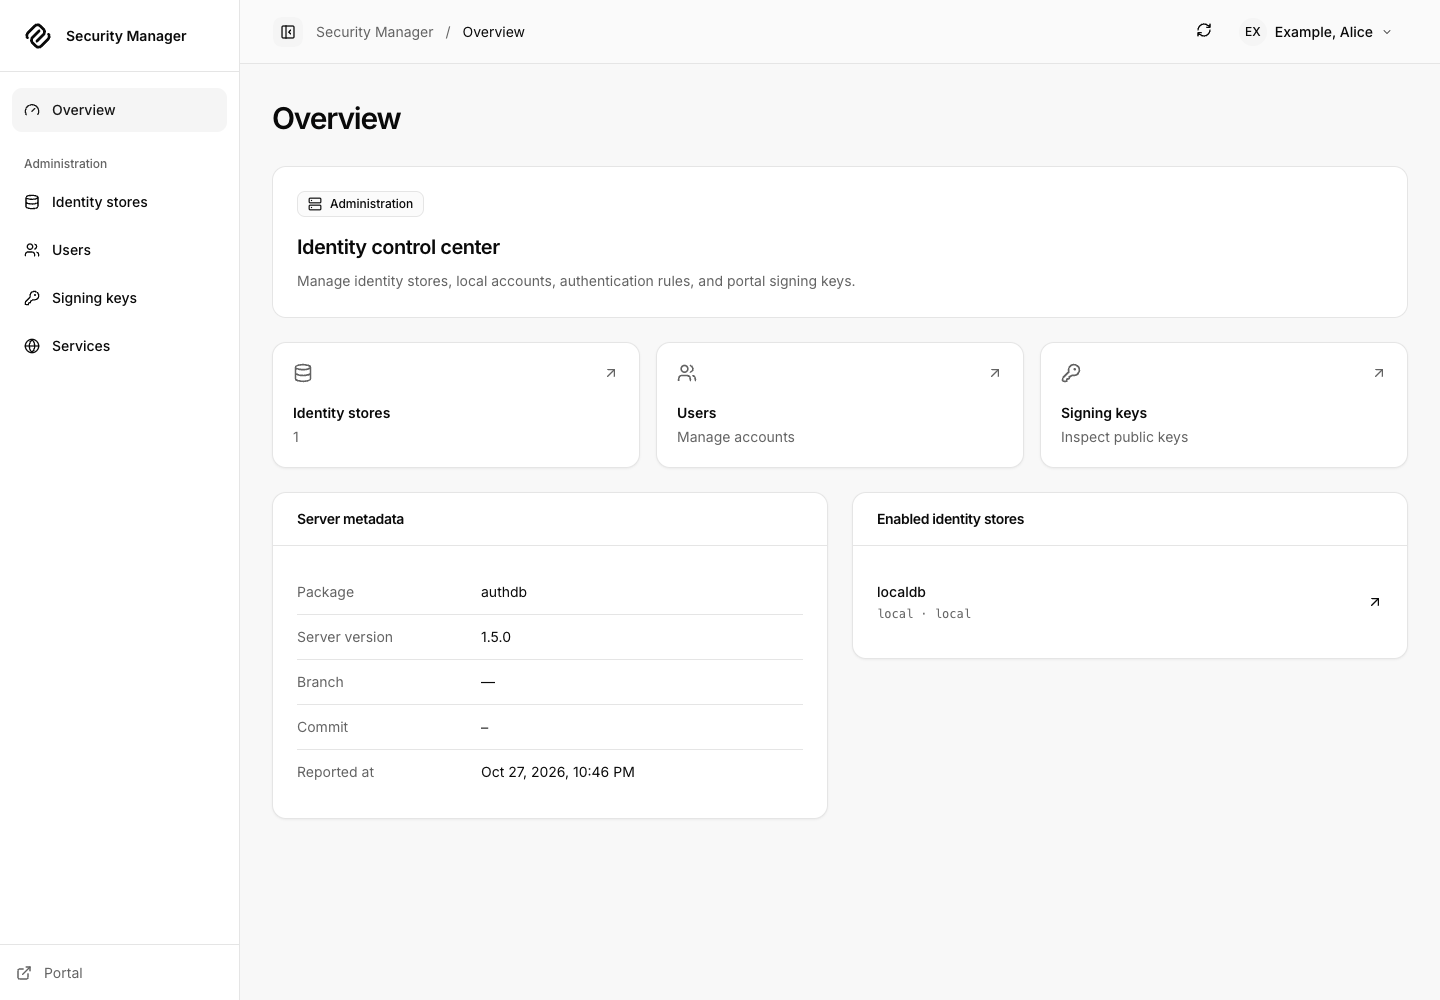Click the arrow icon on Users card
Screen dimensions: 1440x1000
(x=995, y=373)
